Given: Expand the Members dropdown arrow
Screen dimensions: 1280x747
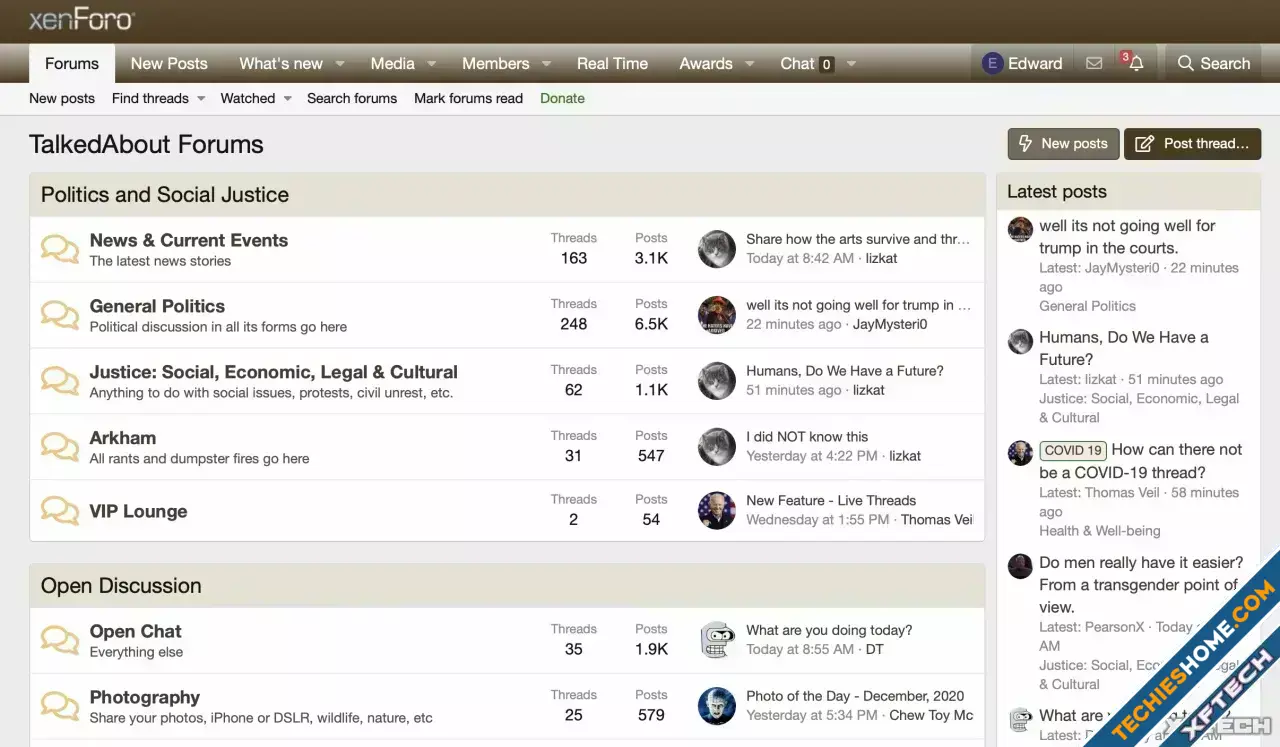Looking at the screenshot, I should (547, 63).
